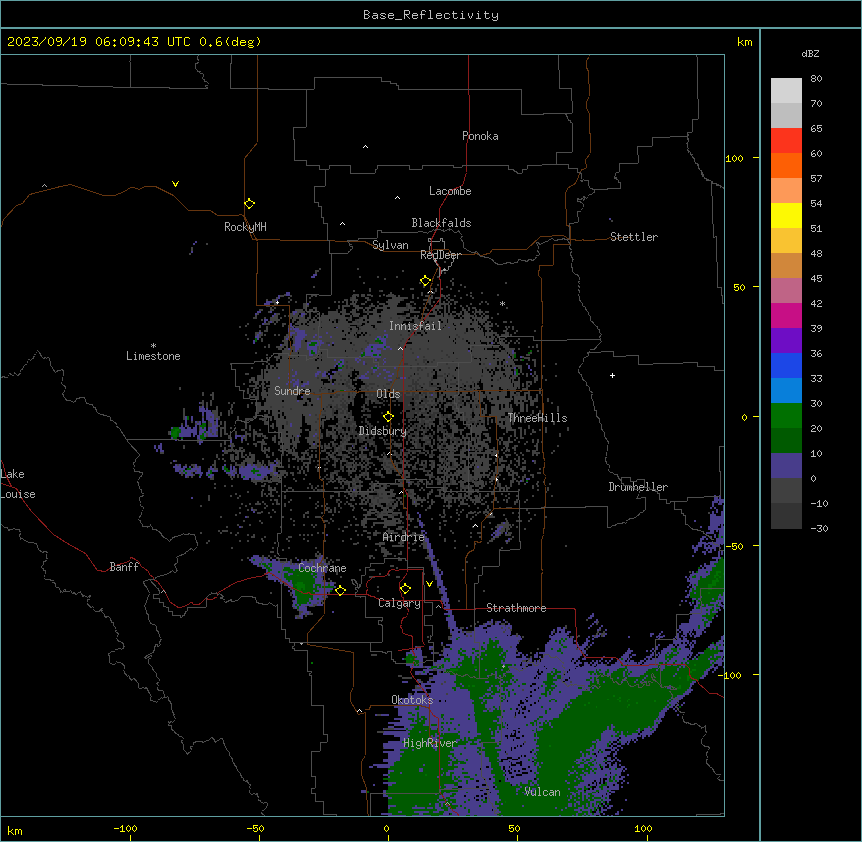Select the blue 33-36 dBZ swatch
Screen dimensions: 862x842
[x=786, y=365]
